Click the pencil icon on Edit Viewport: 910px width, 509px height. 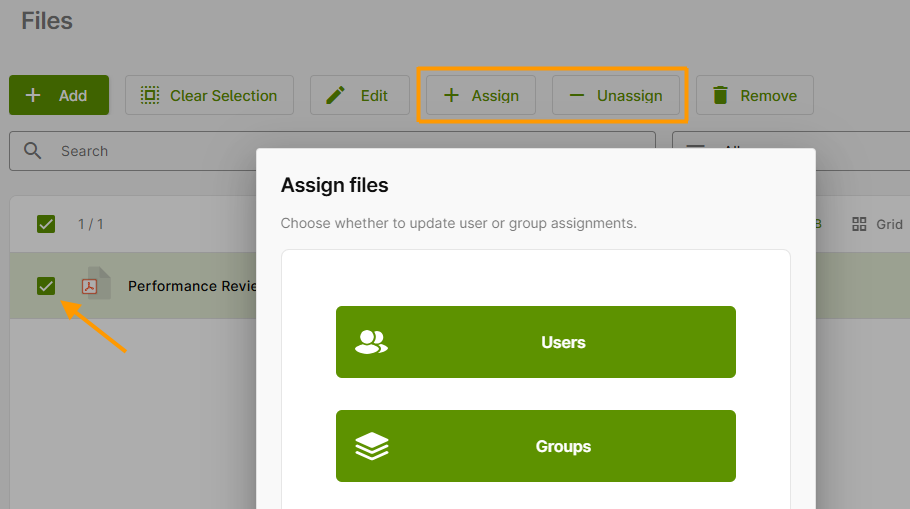click(335, 95)
